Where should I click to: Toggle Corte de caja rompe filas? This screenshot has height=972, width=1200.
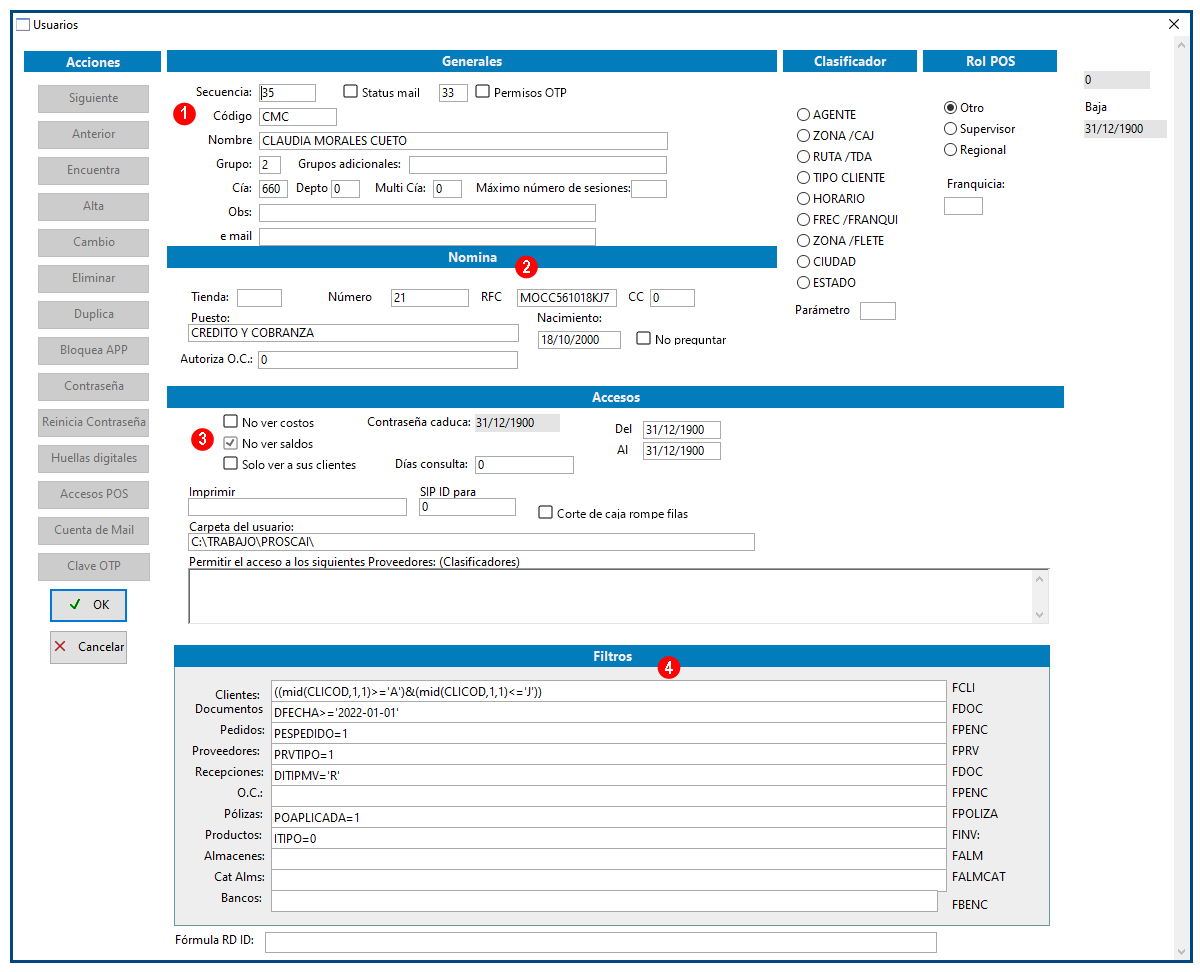click(x=545, y=513)
